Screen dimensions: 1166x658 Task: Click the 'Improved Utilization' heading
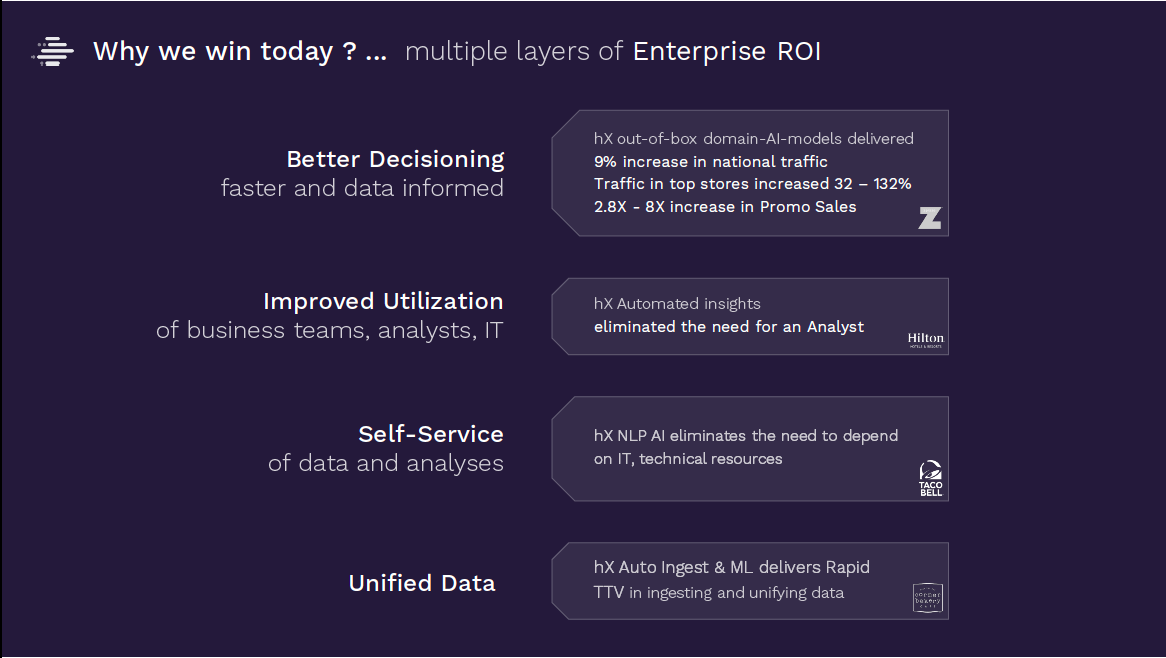tap(383, 301)
